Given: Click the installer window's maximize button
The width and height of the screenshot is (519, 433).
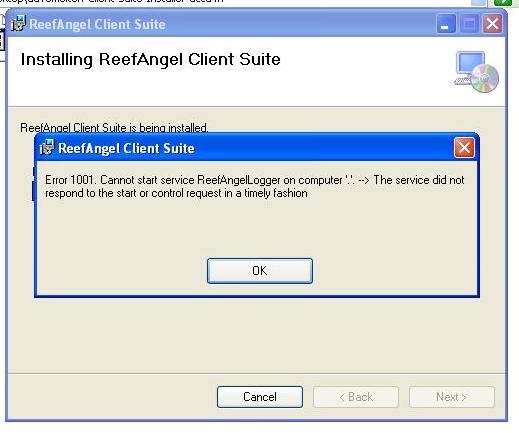Looking at the screenshot, I should (469, 24).
